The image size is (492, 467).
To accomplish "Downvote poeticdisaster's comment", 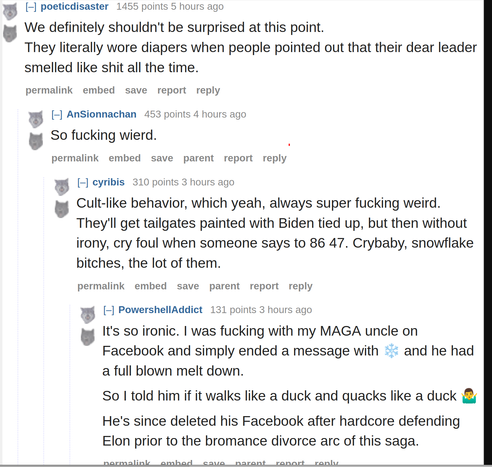I will (x=10, y=33).
